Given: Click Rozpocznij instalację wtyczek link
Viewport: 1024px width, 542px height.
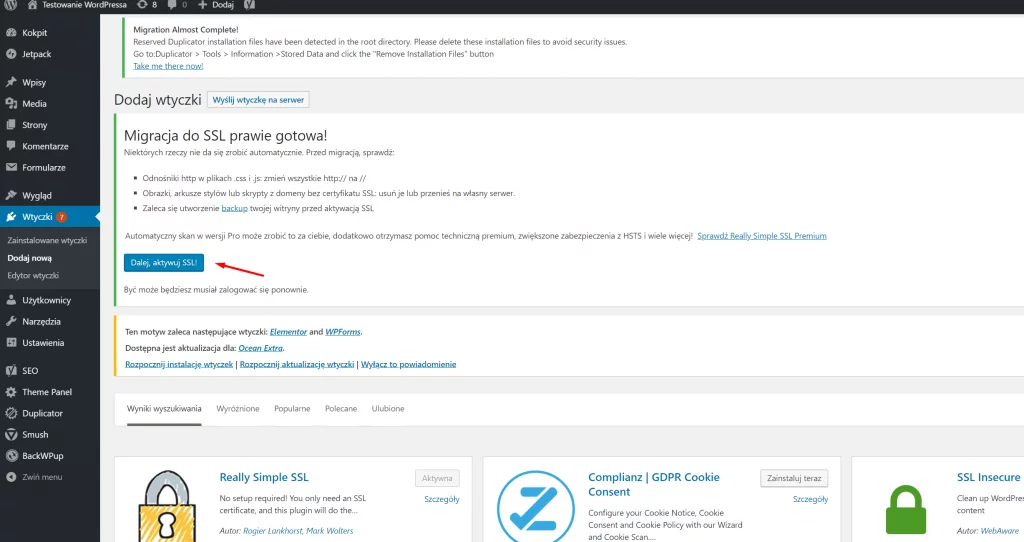Looking at the screenshot, I should pyautogui.click(x=179, y=364).
